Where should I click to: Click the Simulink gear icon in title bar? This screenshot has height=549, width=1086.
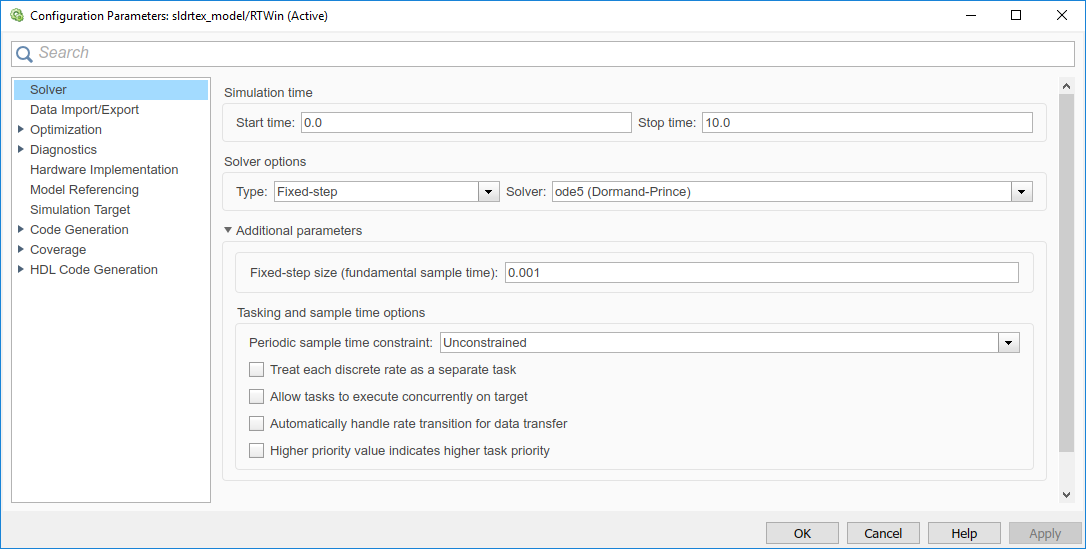coord(16,16)
